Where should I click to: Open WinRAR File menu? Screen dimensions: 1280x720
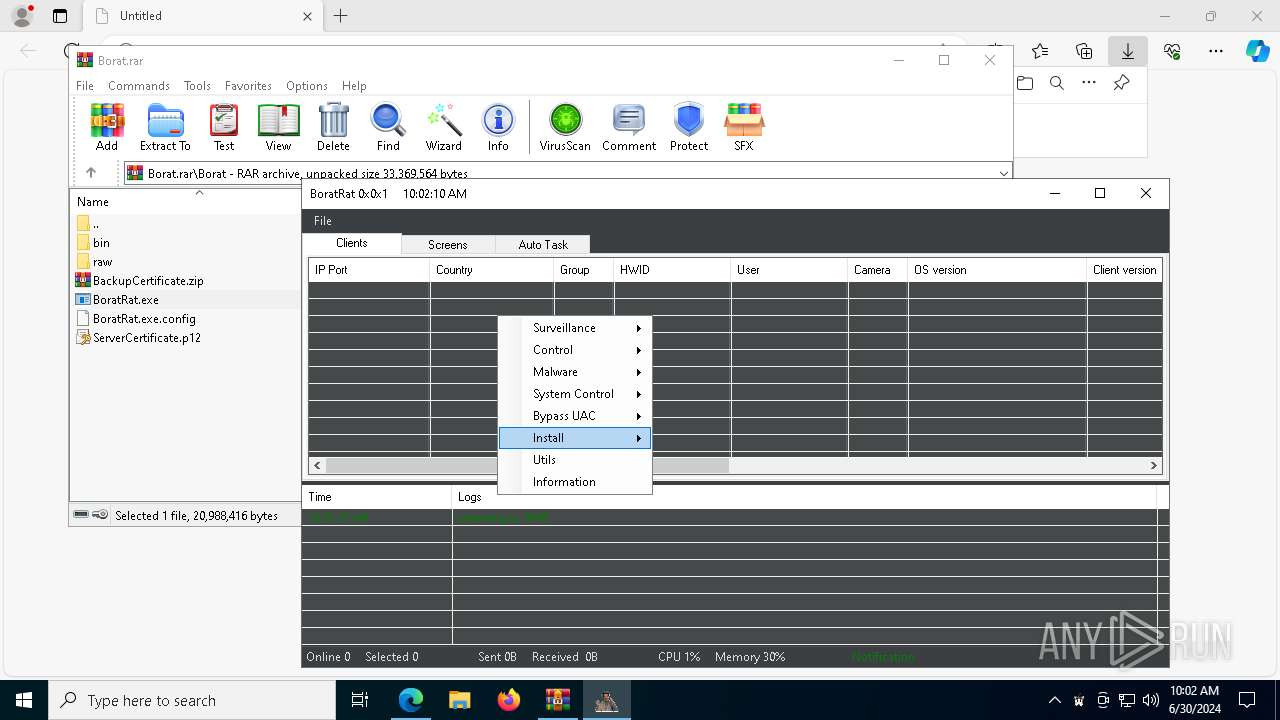tap(85, 86)
